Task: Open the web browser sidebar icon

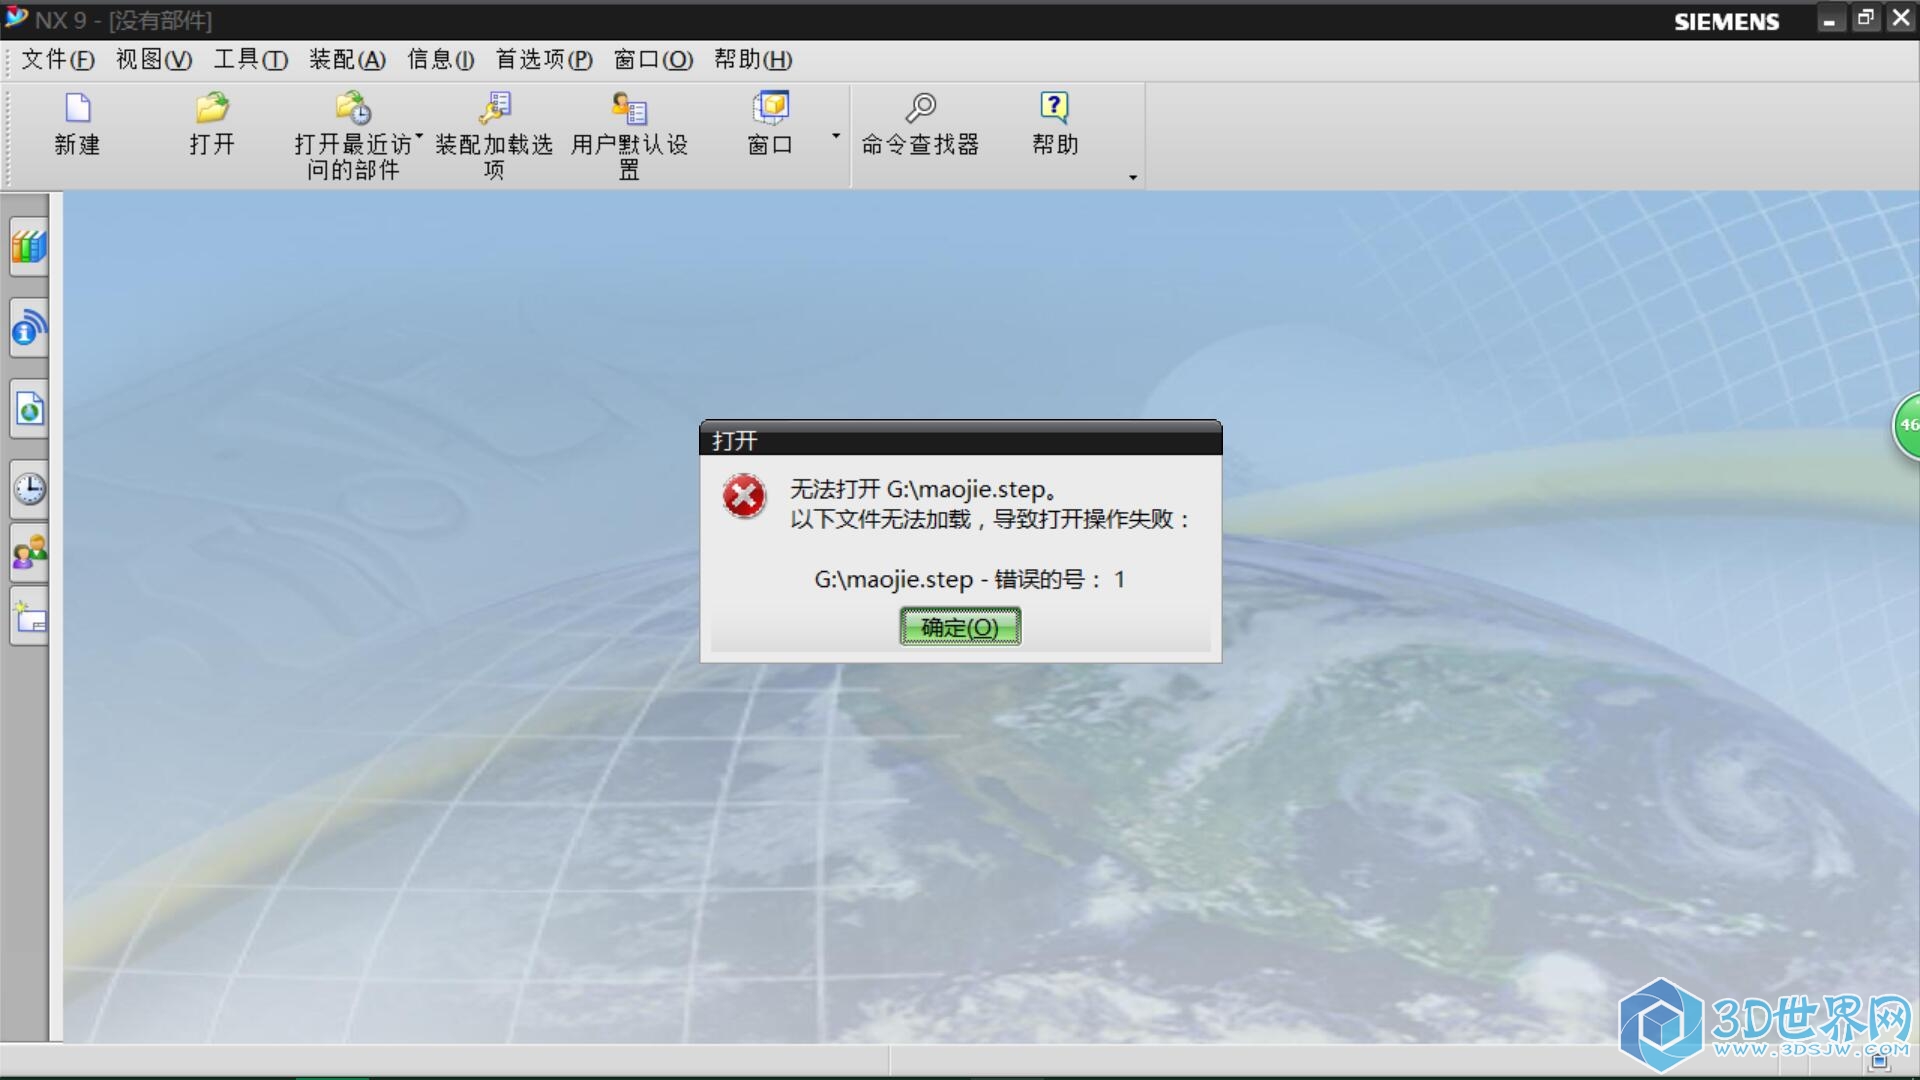Action: [x=29, y=409]
